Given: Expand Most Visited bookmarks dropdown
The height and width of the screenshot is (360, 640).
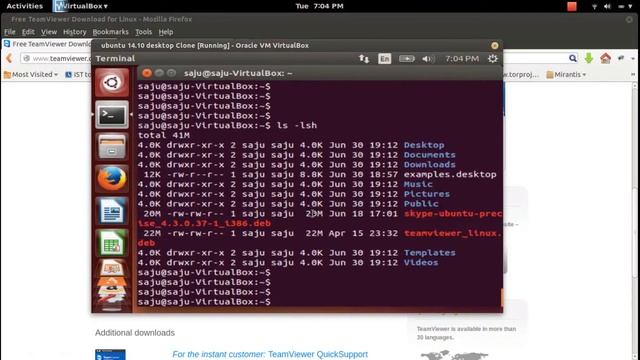Looking at the screenshot, I should click(x=31, y=75).
